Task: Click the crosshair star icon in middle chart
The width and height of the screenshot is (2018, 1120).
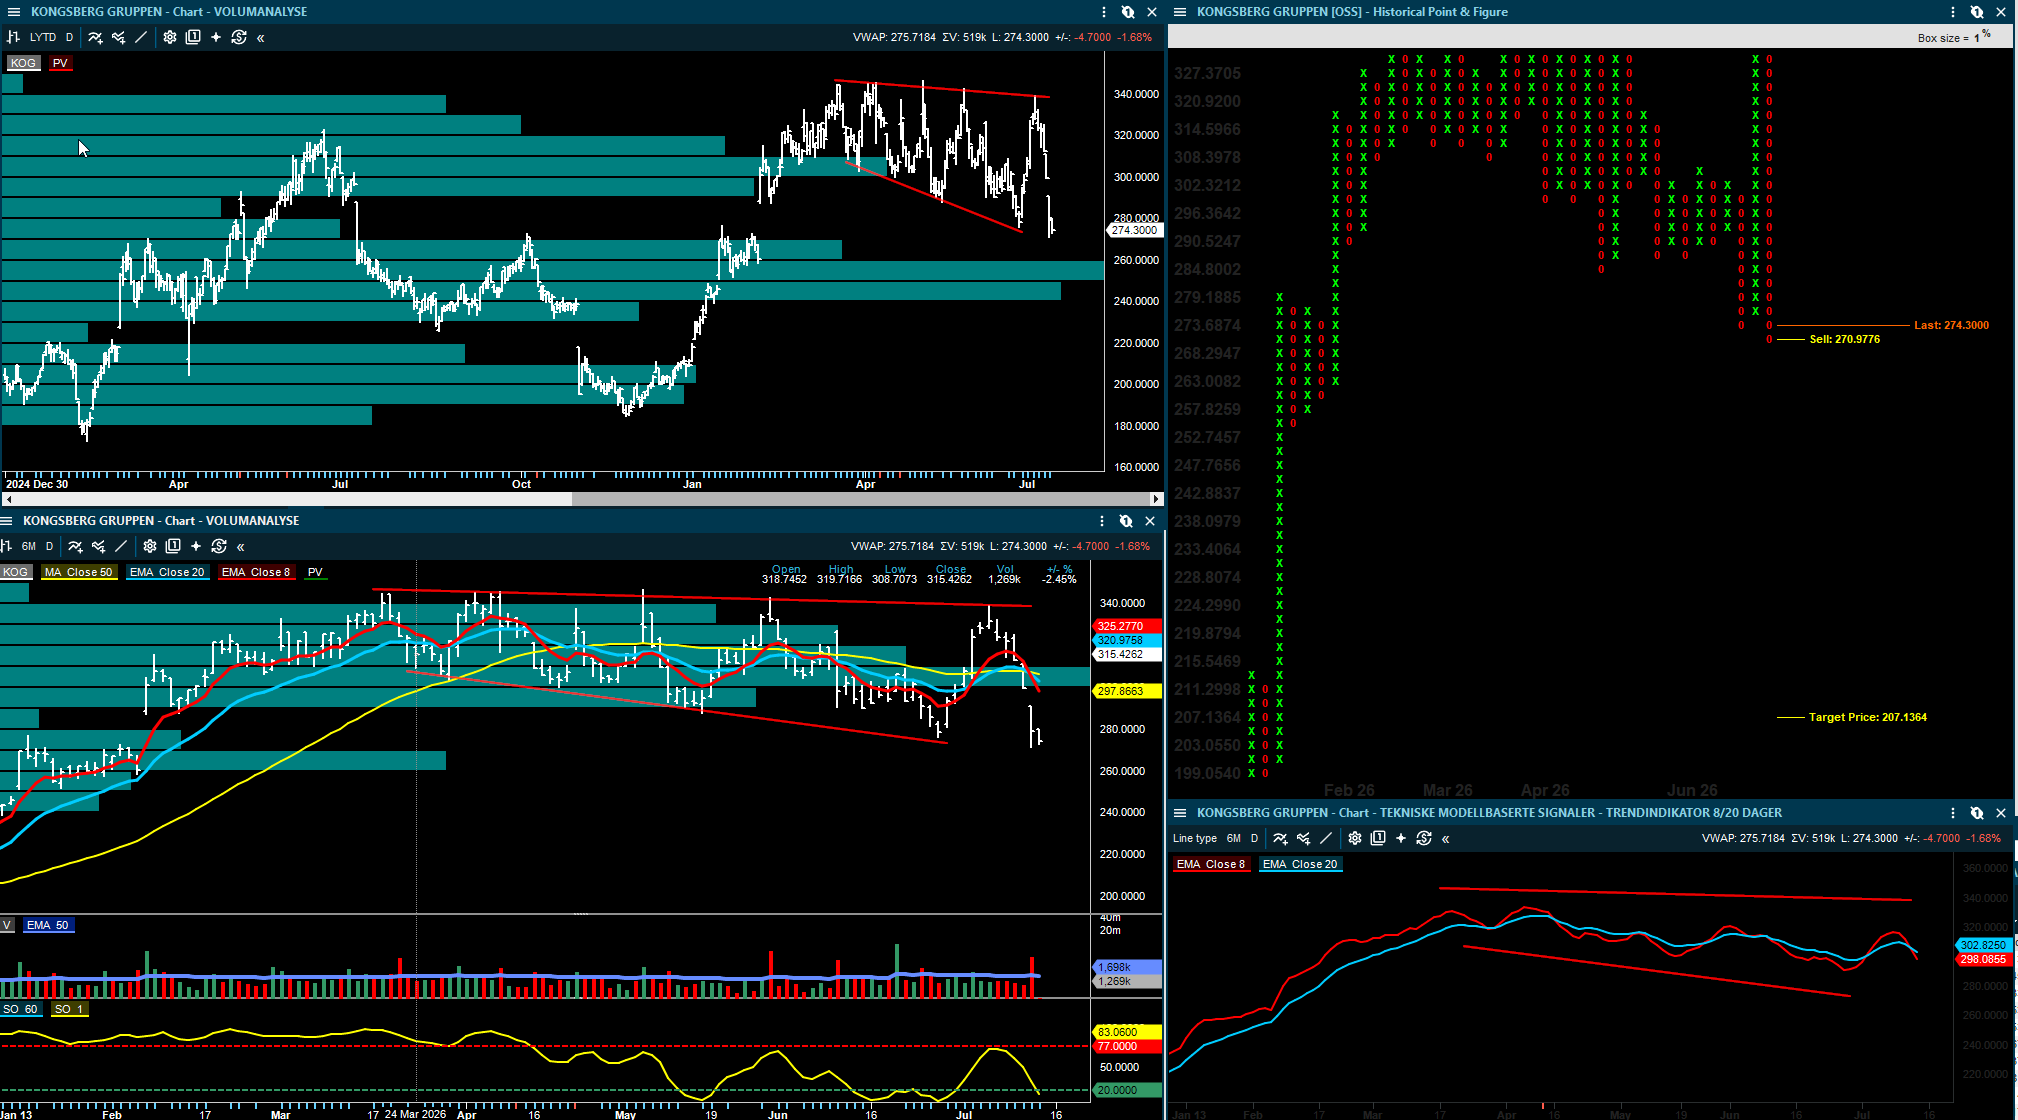Action: click(196, 546)
